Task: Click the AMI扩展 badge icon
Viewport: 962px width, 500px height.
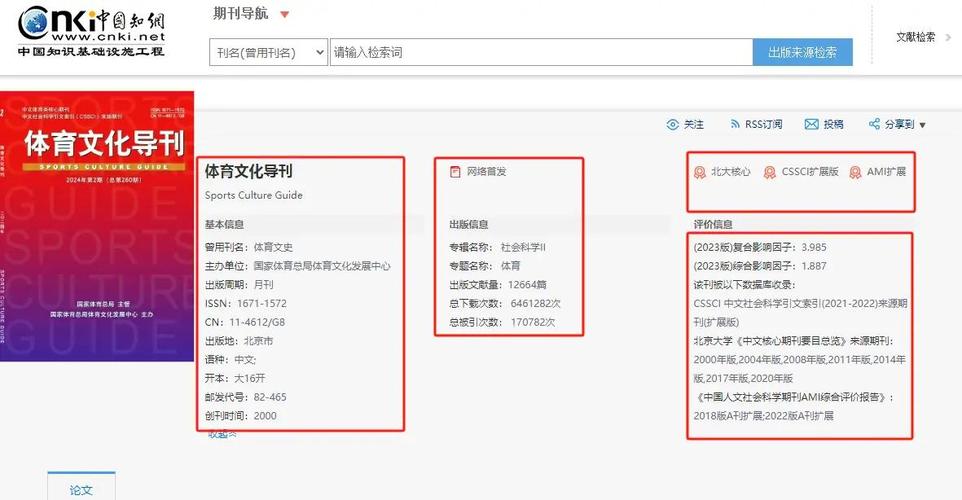Action: pyautogui.click(x=855, y=172)
